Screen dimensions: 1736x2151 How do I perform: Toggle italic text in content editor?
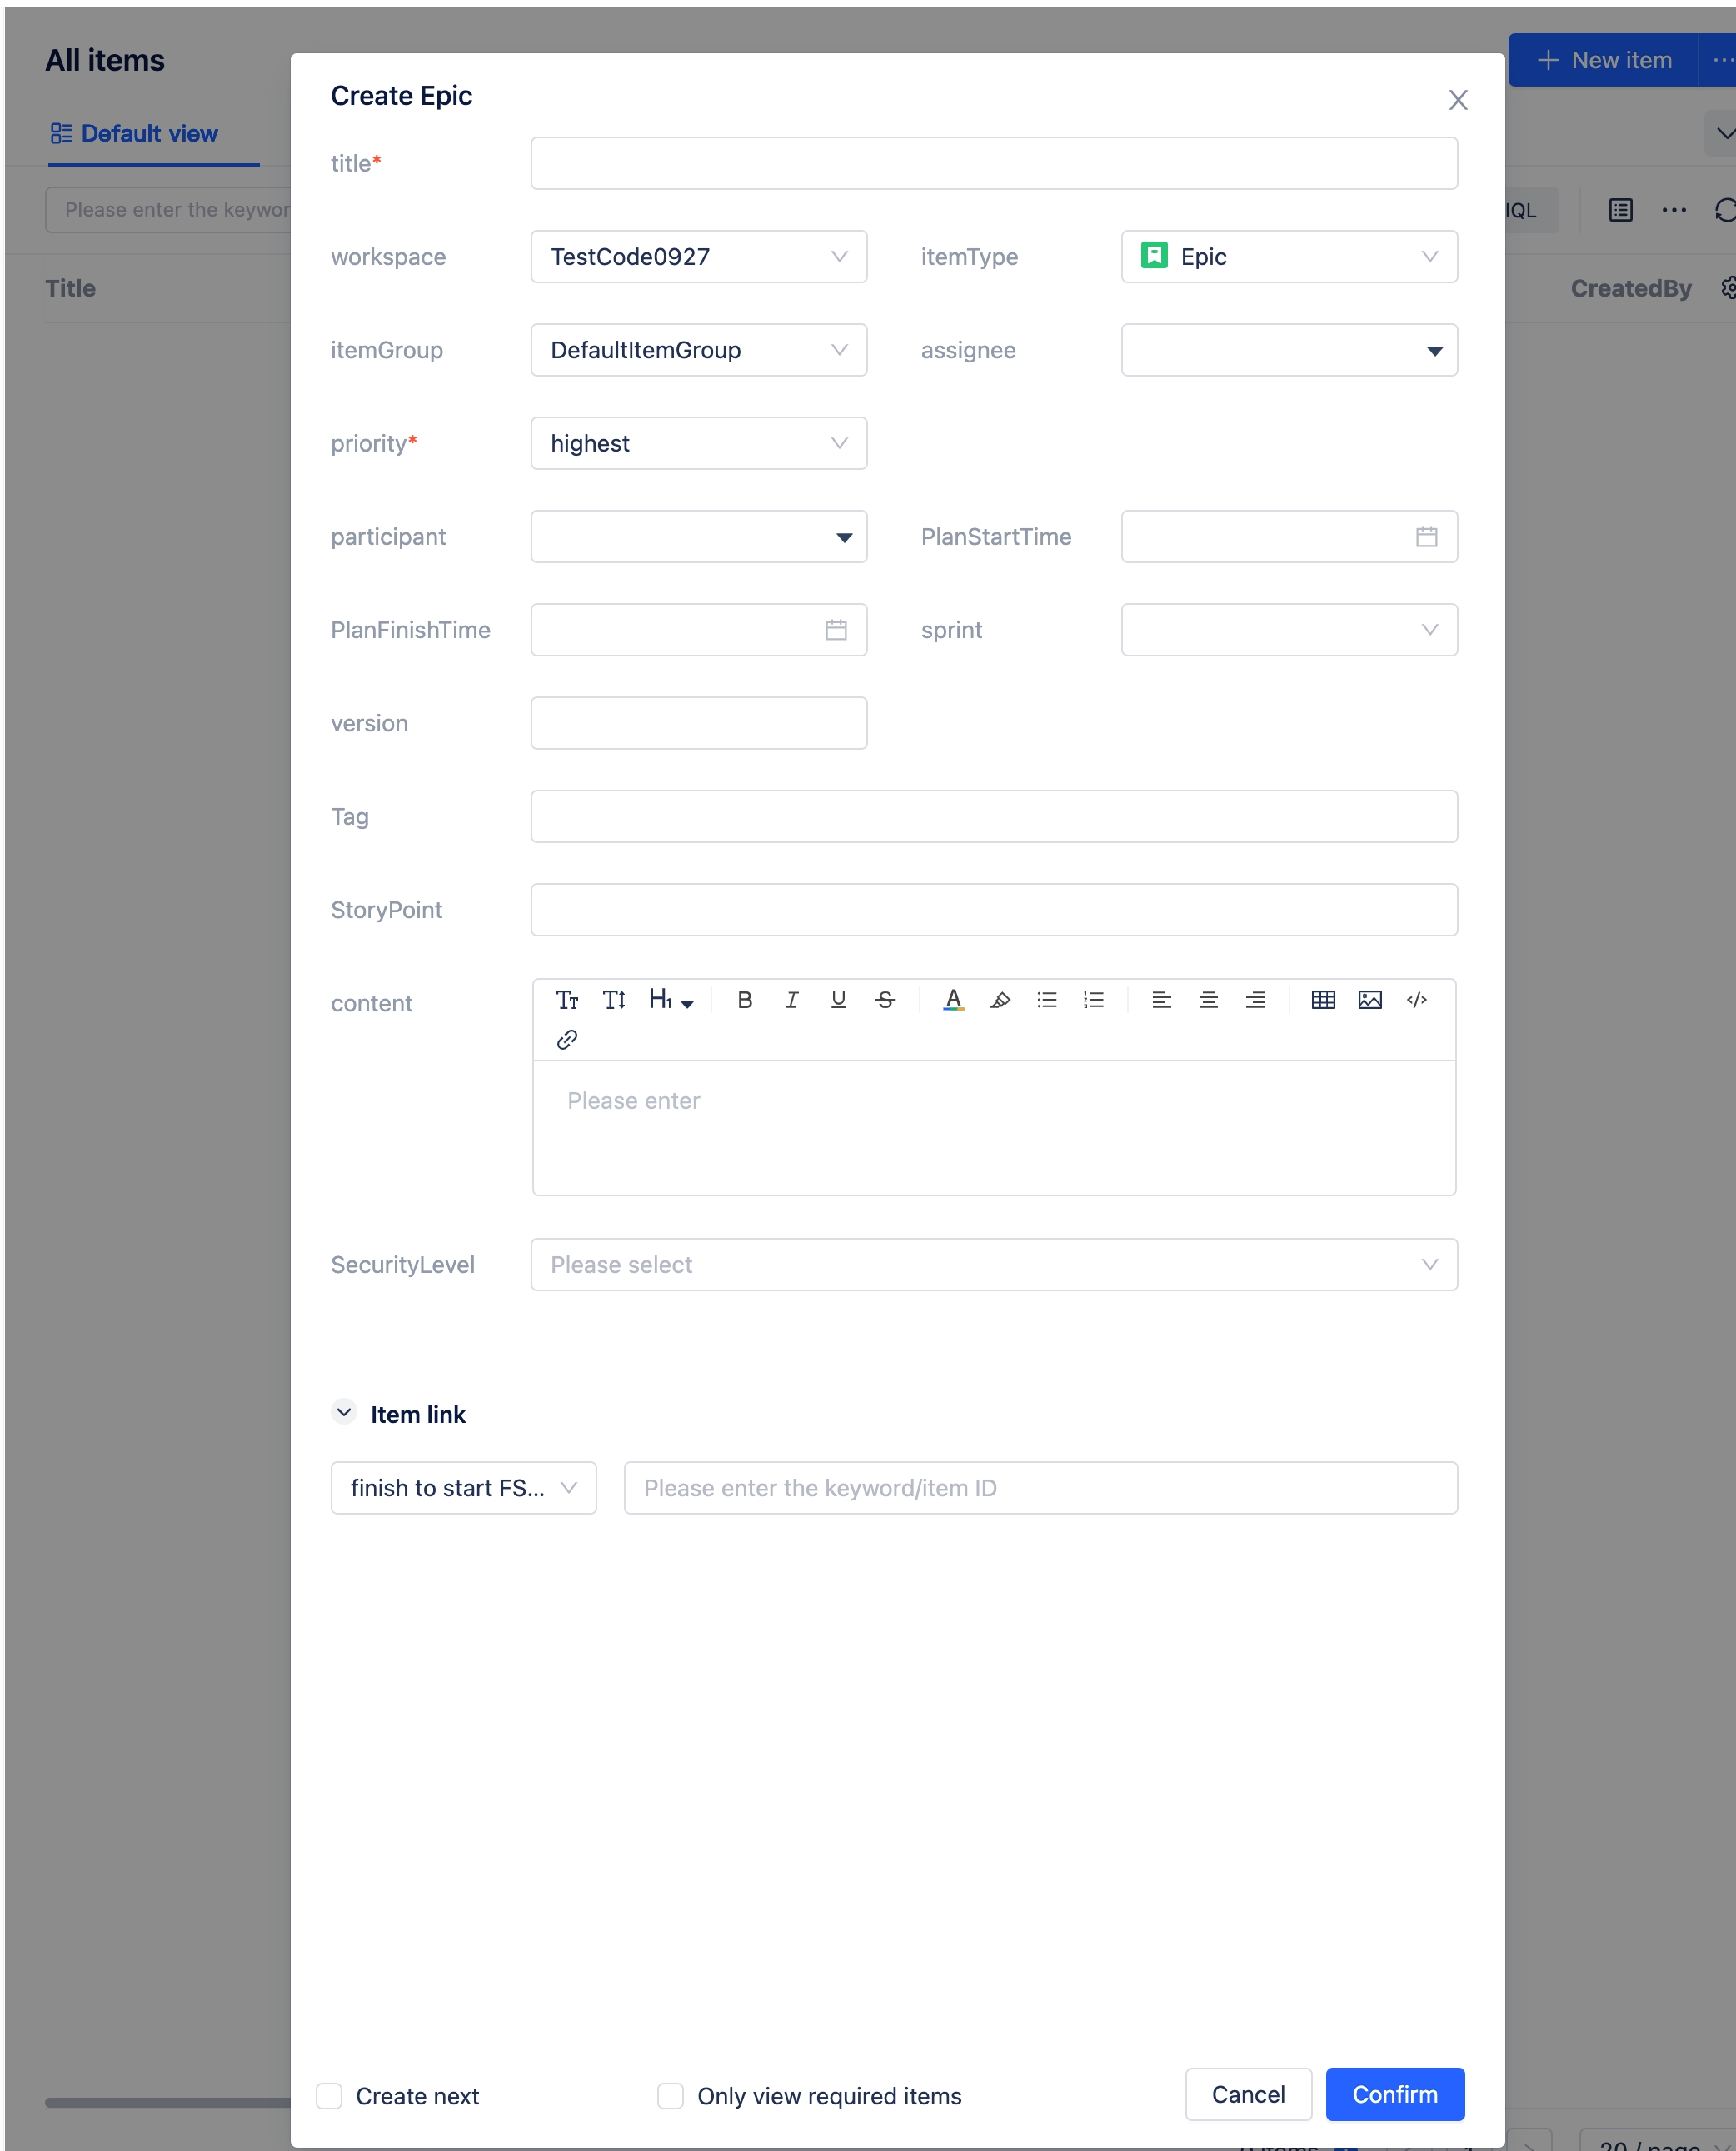click(x=791, y=999)
